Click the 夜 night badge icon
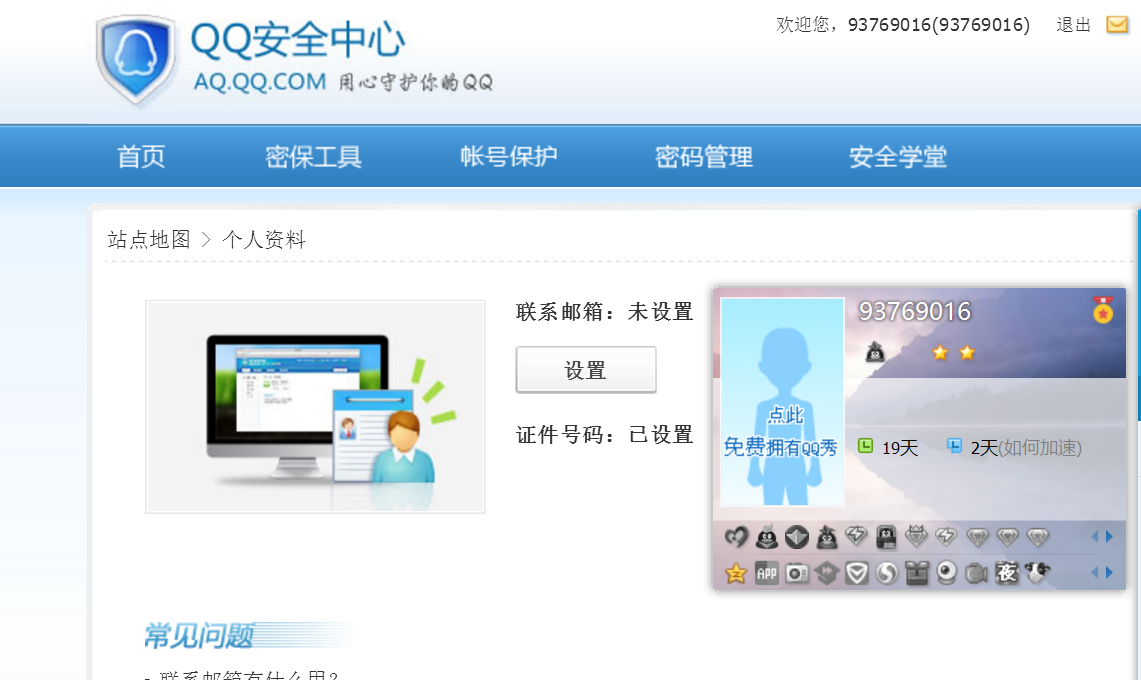 pyautogui.click(x=1006, y=574)
